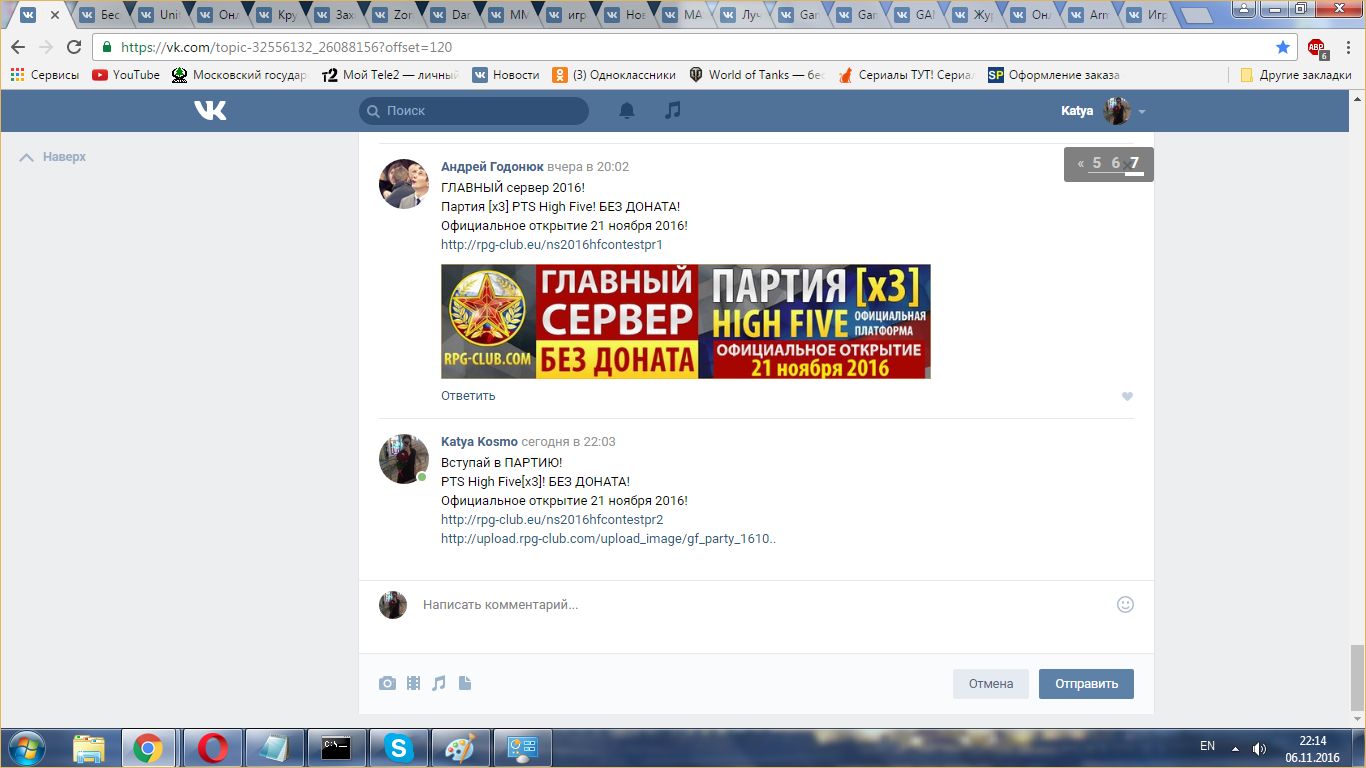
Task: Open the rpg-club.eu/ns2016hfcontestpr2 link
Action: [552, 520]
